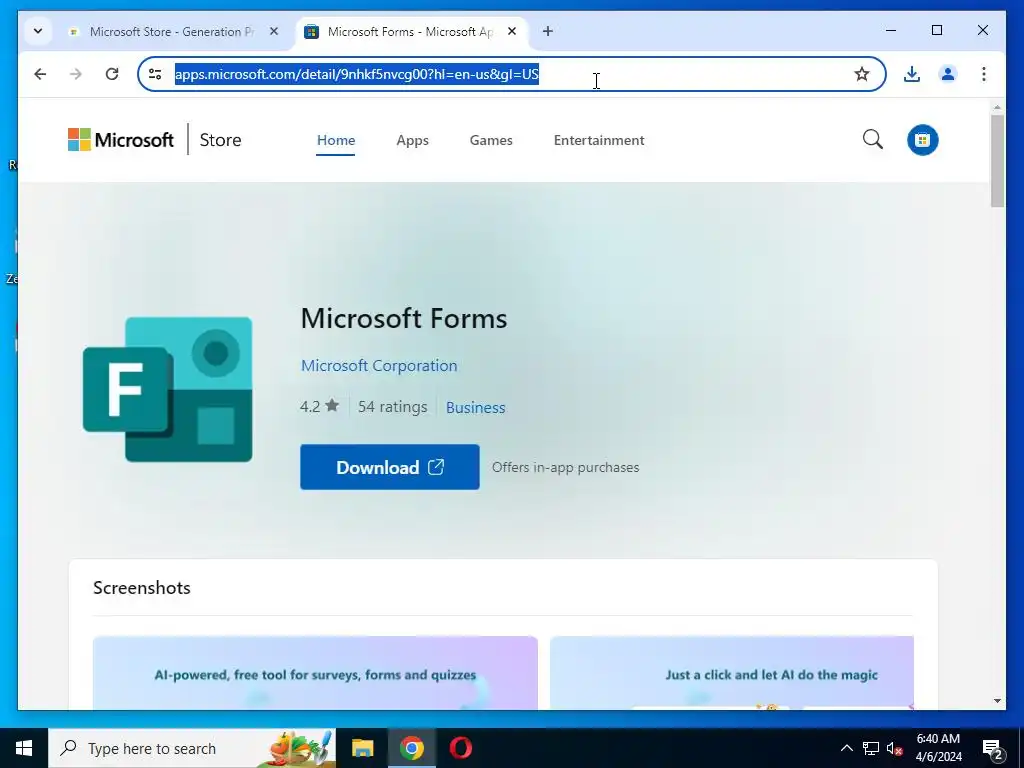
Task: Click the muted volume tray icon
Action: (894, 748)
